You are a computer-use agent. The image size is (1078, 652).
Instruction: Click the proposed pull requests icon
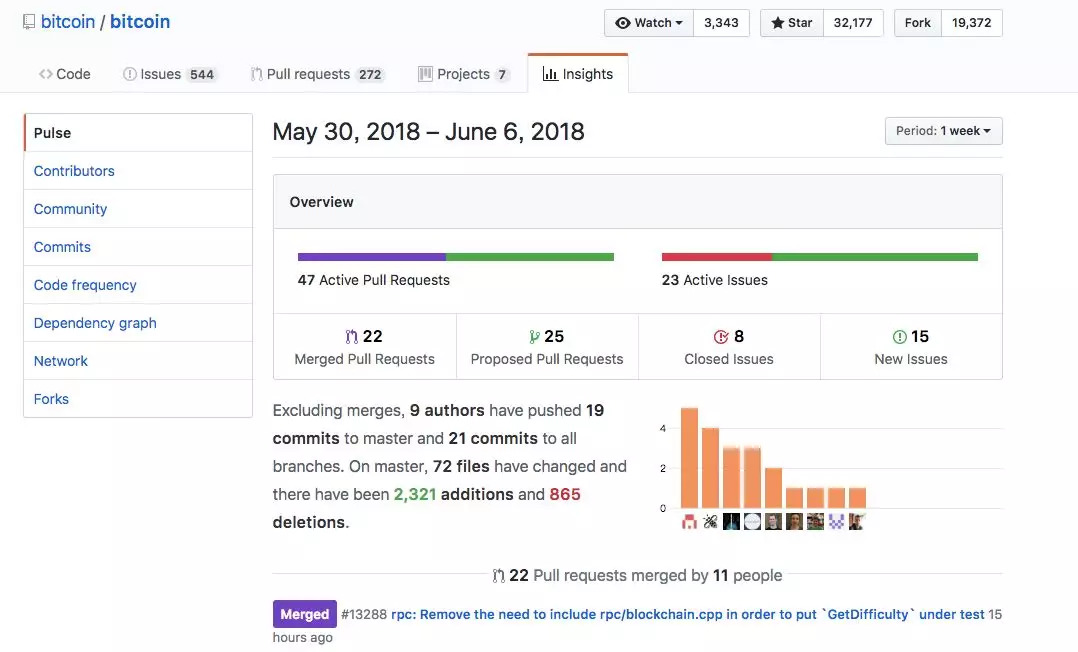(x=534, y=337)
